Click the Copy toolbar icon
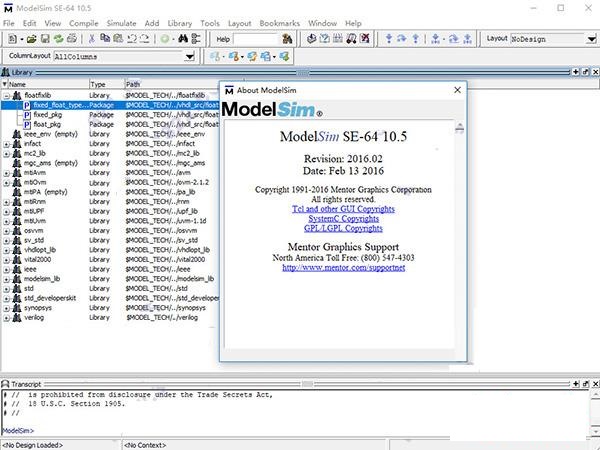The height and width of the screenshot is (450, 600). (x=105, y=38)
